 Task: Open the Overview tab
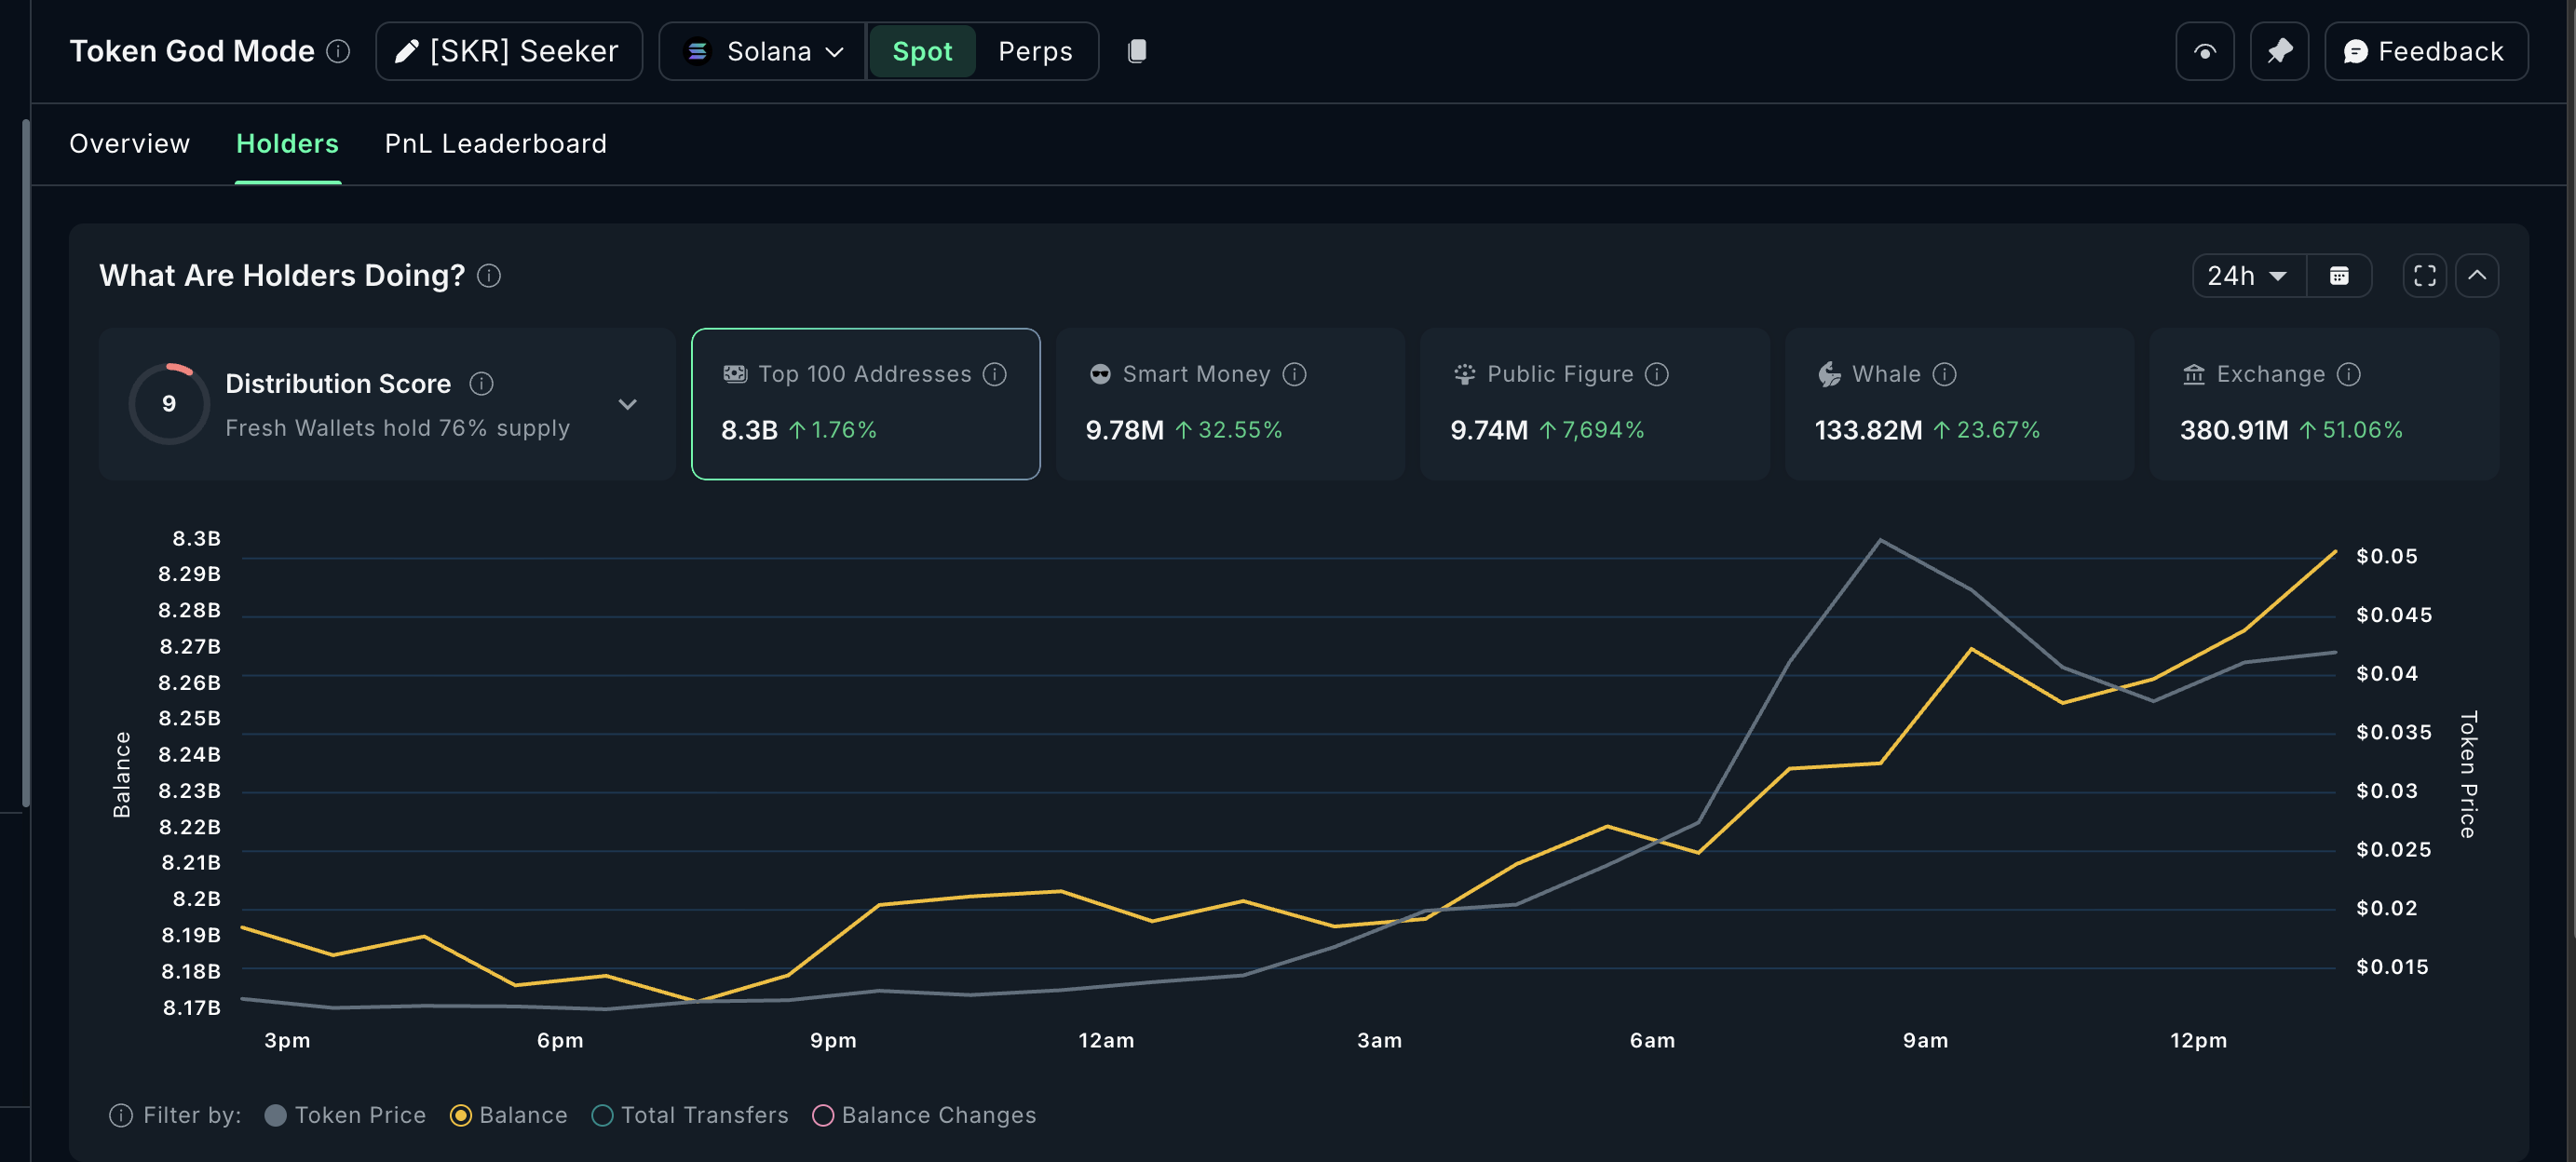click(129, 143)
